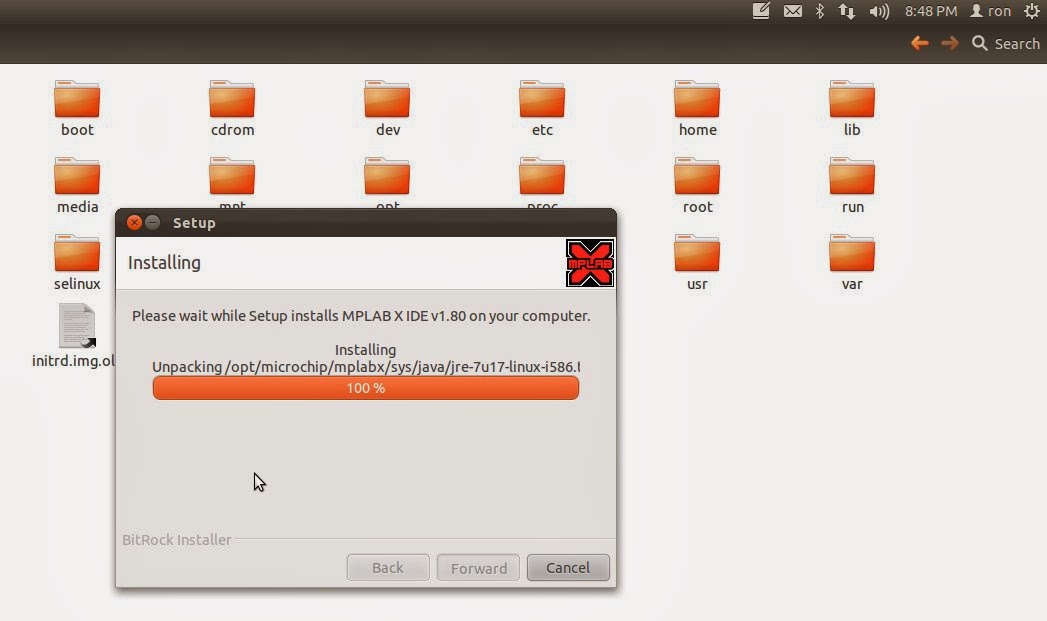The image size is (1047, 621).
Task: Click the search magnifier icon
Action: [x=981, y=43]
